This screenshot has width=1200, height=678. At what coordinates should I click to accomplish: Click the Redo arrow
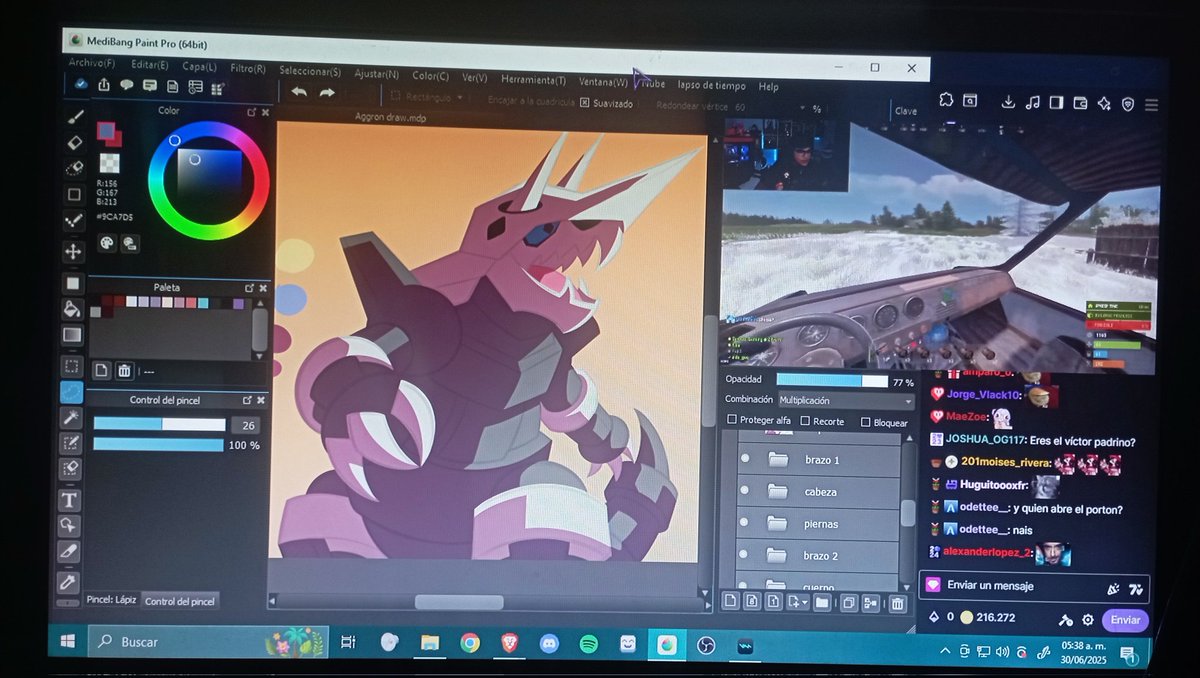(327, 93)
